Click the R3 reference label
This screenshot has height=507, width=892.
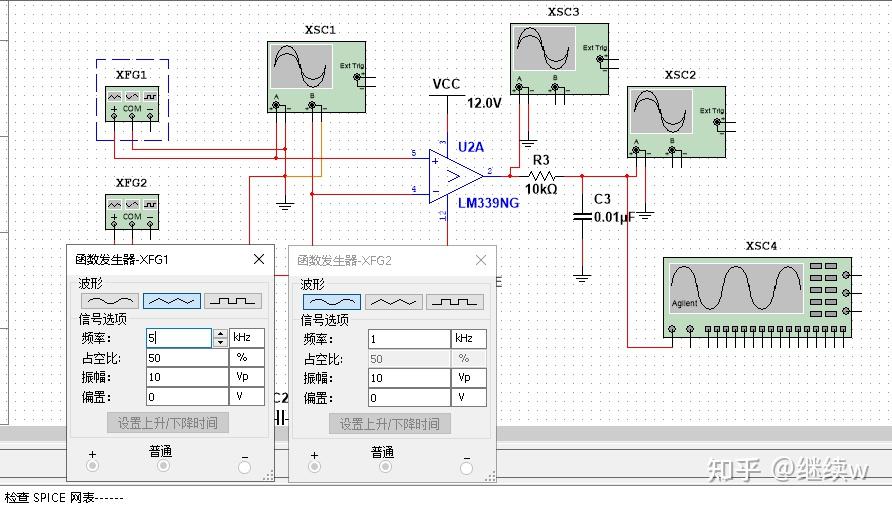pos(541,160)
